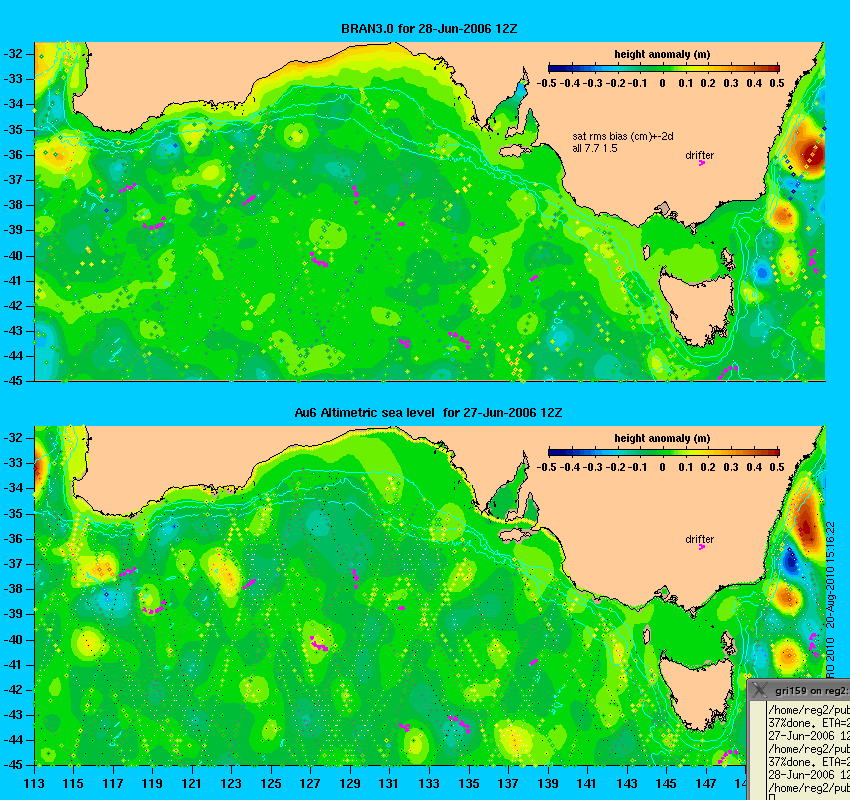Click the 'BRAN3.0 for 28-Jun-2006 12Z' plot title
850x800 pixels.
coord(429,29)
